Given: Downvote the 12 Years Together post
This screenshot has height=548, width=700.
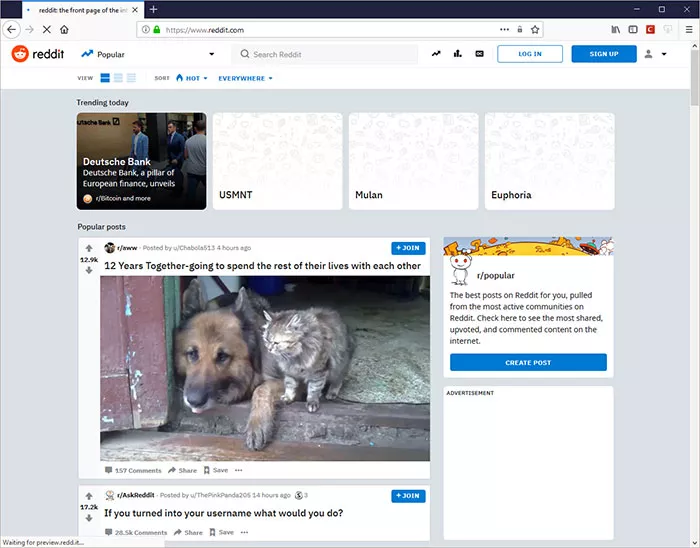Looking at the screenshot, I should [89, 270].
